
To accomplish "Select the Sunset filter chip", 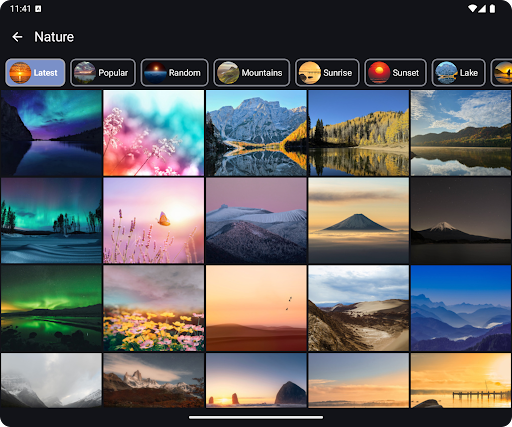I will 396,73.
